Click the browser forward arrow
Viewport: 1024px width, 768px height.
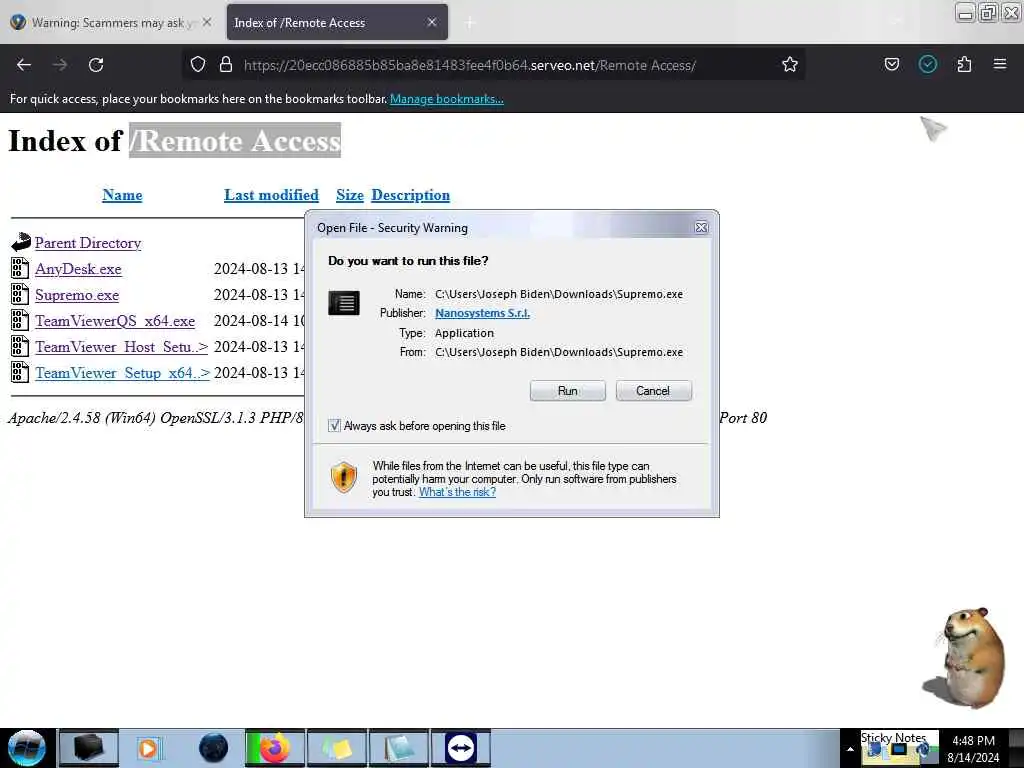60,65
